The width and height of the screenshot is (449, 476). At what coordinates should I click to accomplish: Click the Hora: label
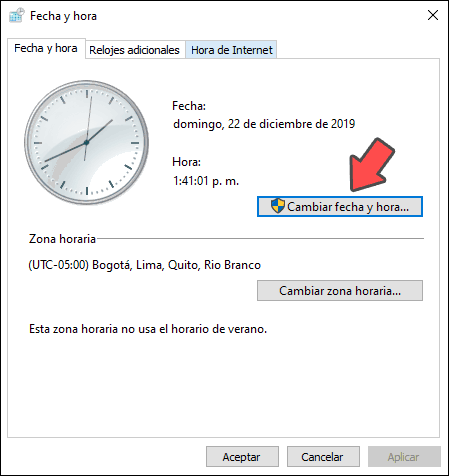[187, 162]
